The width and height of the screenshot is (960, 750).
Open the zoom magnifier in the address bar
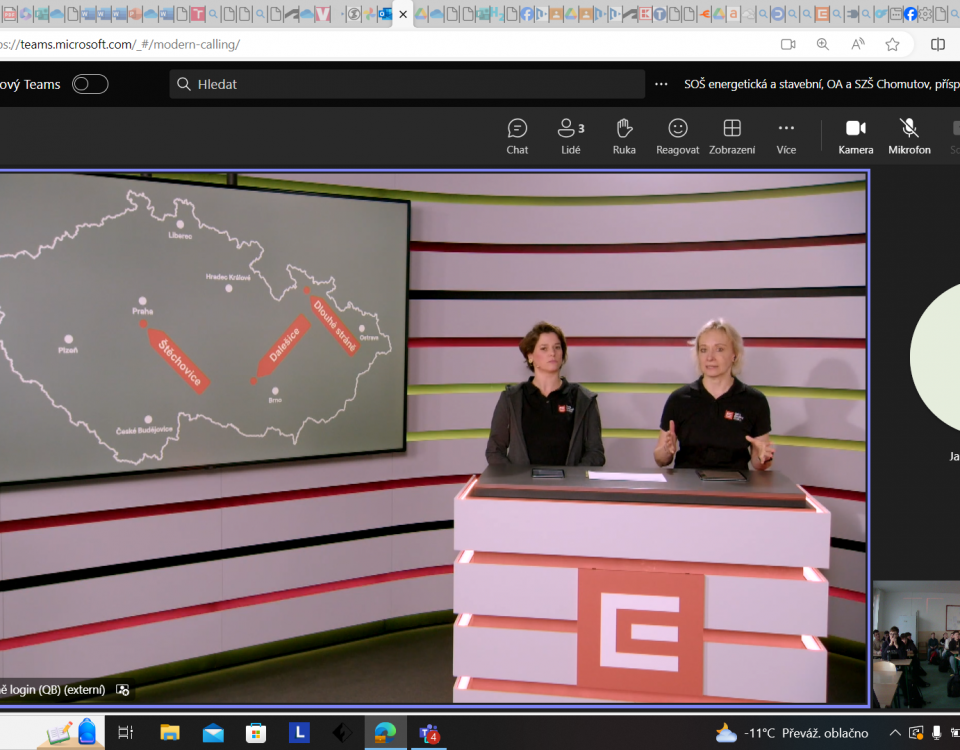(x=823, y=44)
